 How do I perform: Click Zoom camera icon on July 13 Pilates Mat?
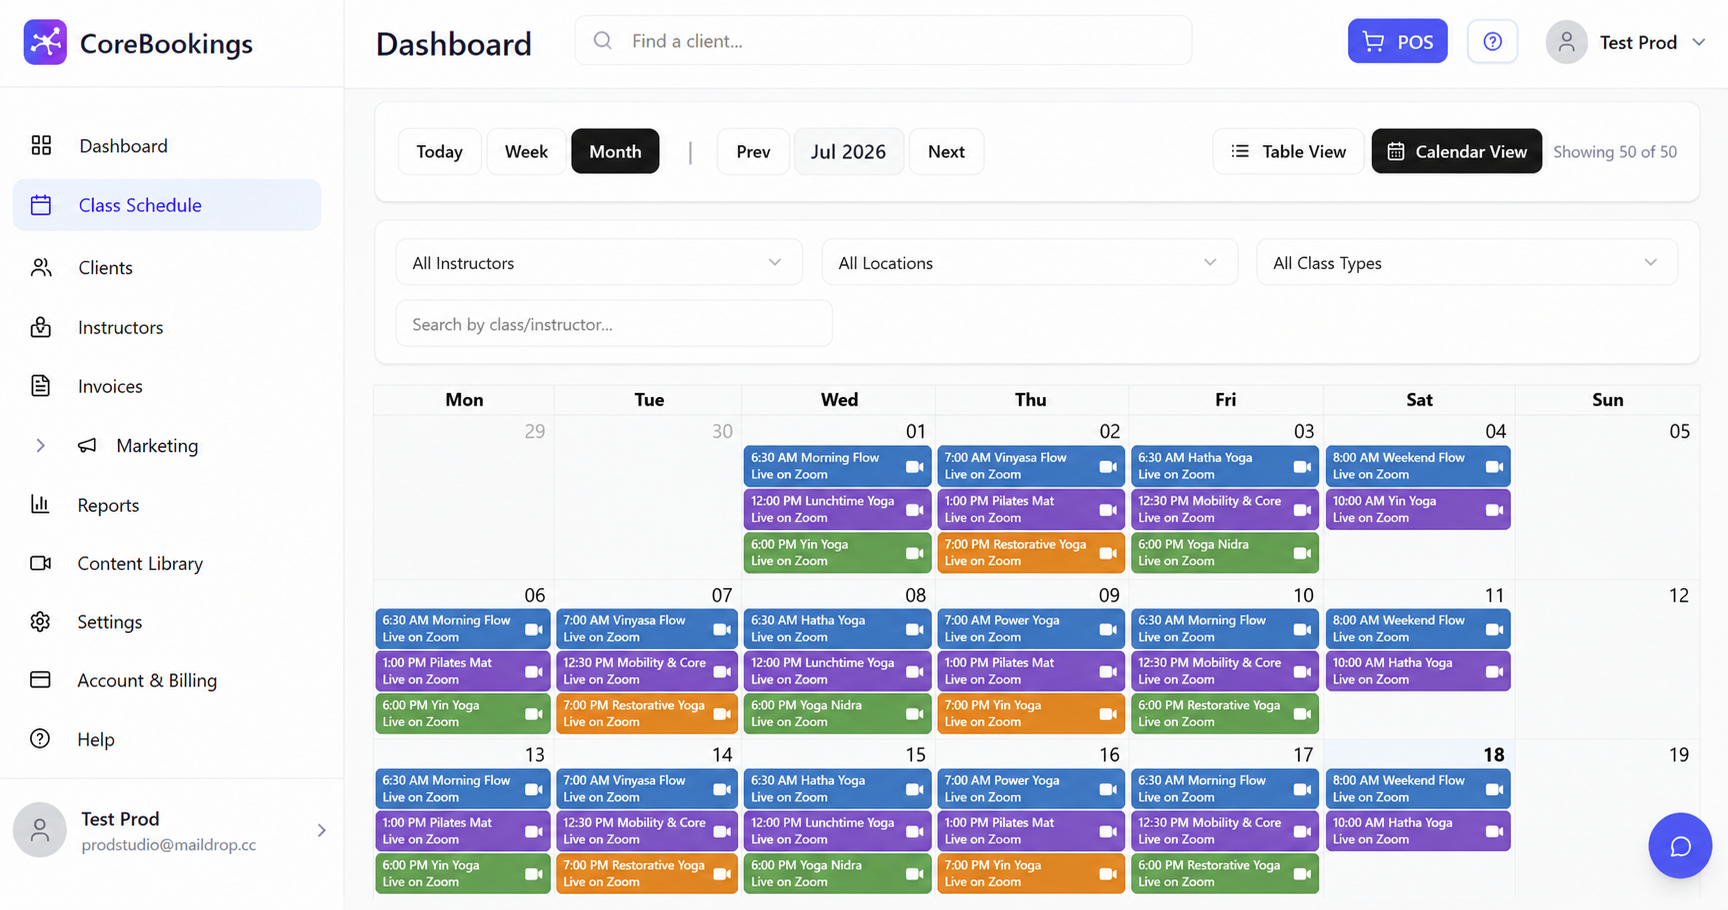tap(534, 832)
